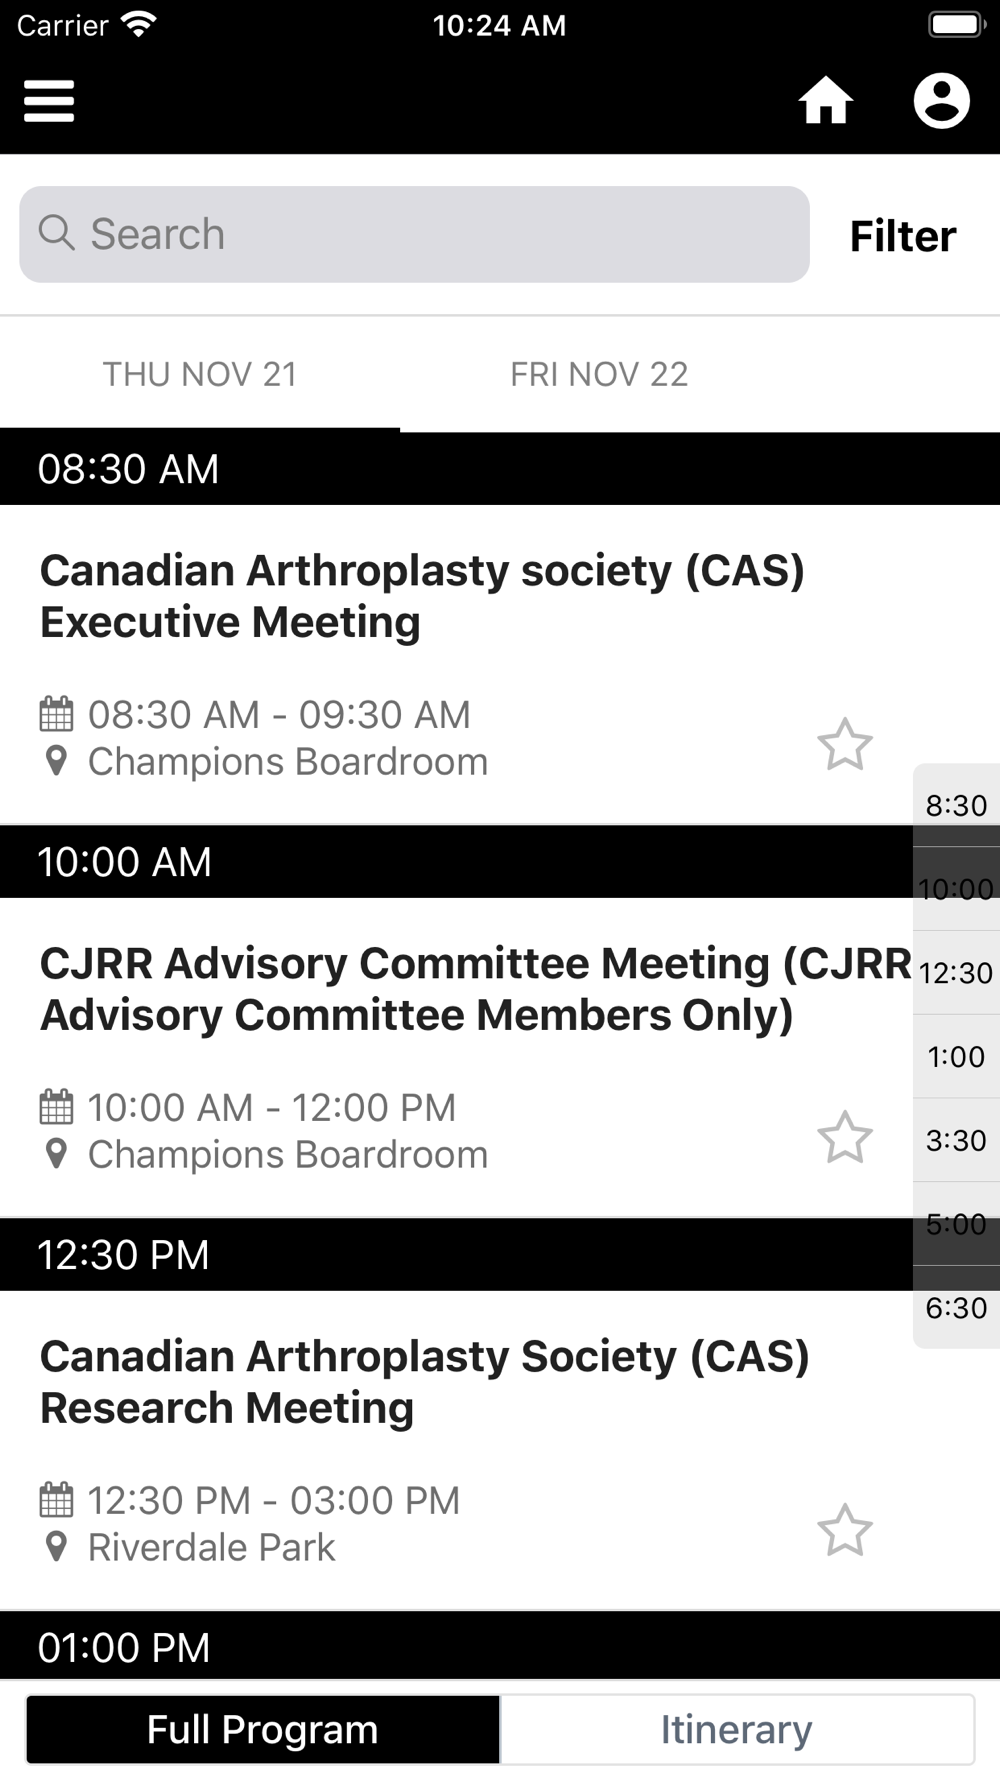Switch to the FRI NOV 22 tab

pyautogui.click(x=599, y=374)
